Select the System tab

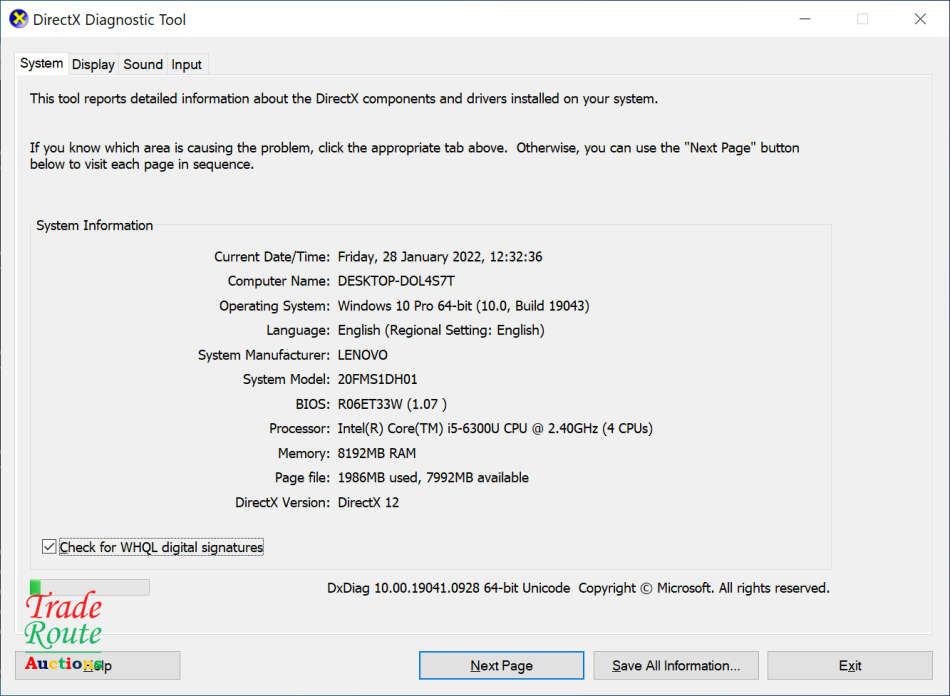point(41,63)
